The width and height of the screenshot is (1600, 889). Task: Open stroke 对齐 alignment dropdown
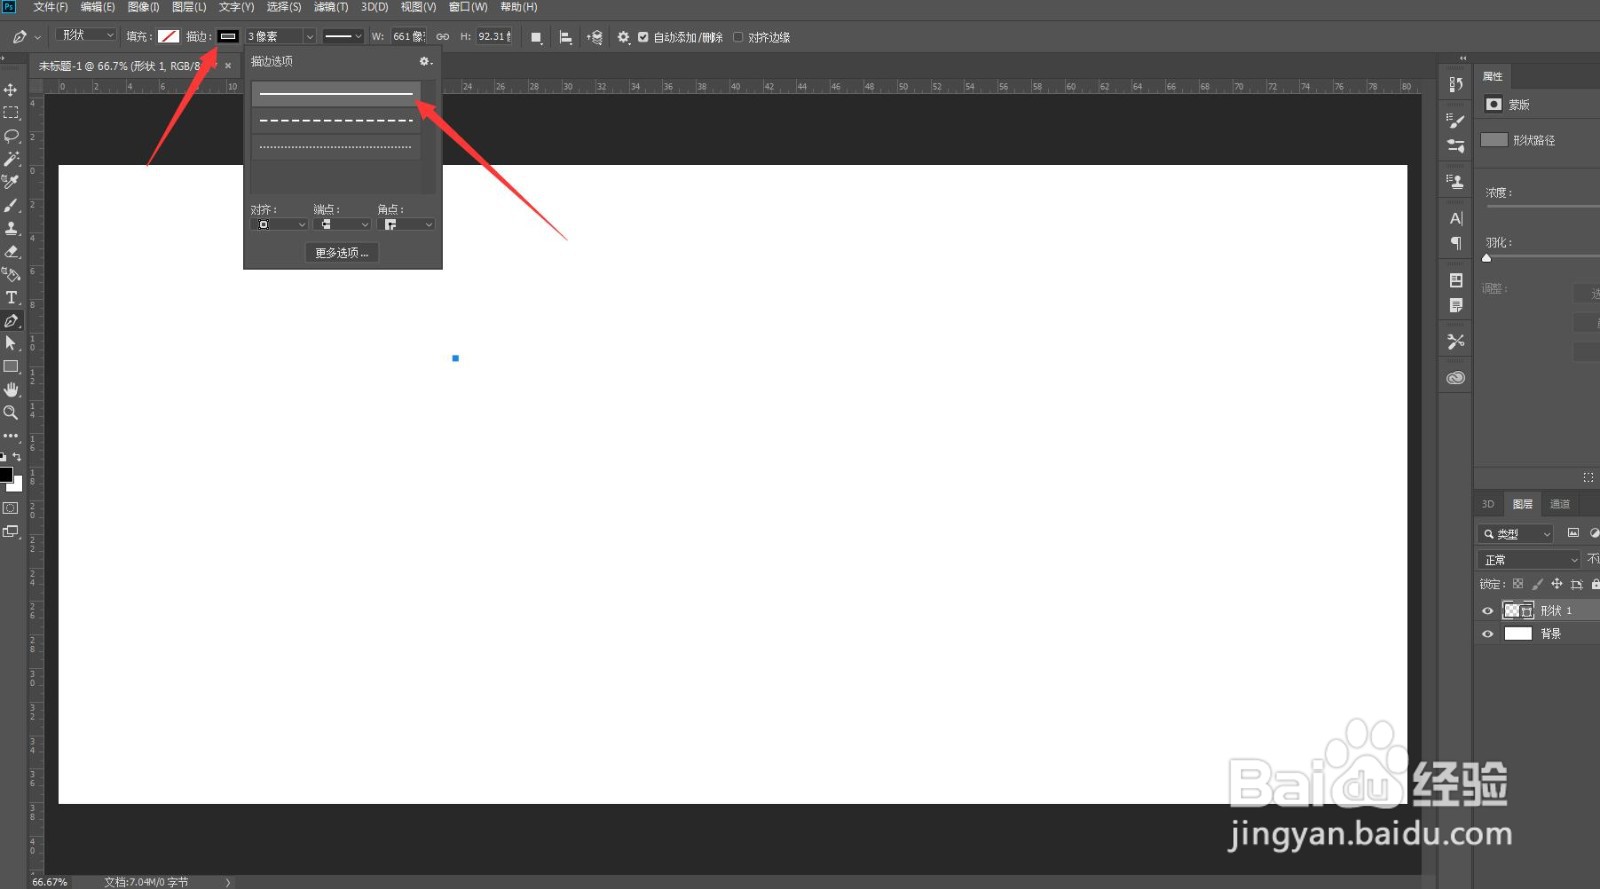click(x=279, y=225)
